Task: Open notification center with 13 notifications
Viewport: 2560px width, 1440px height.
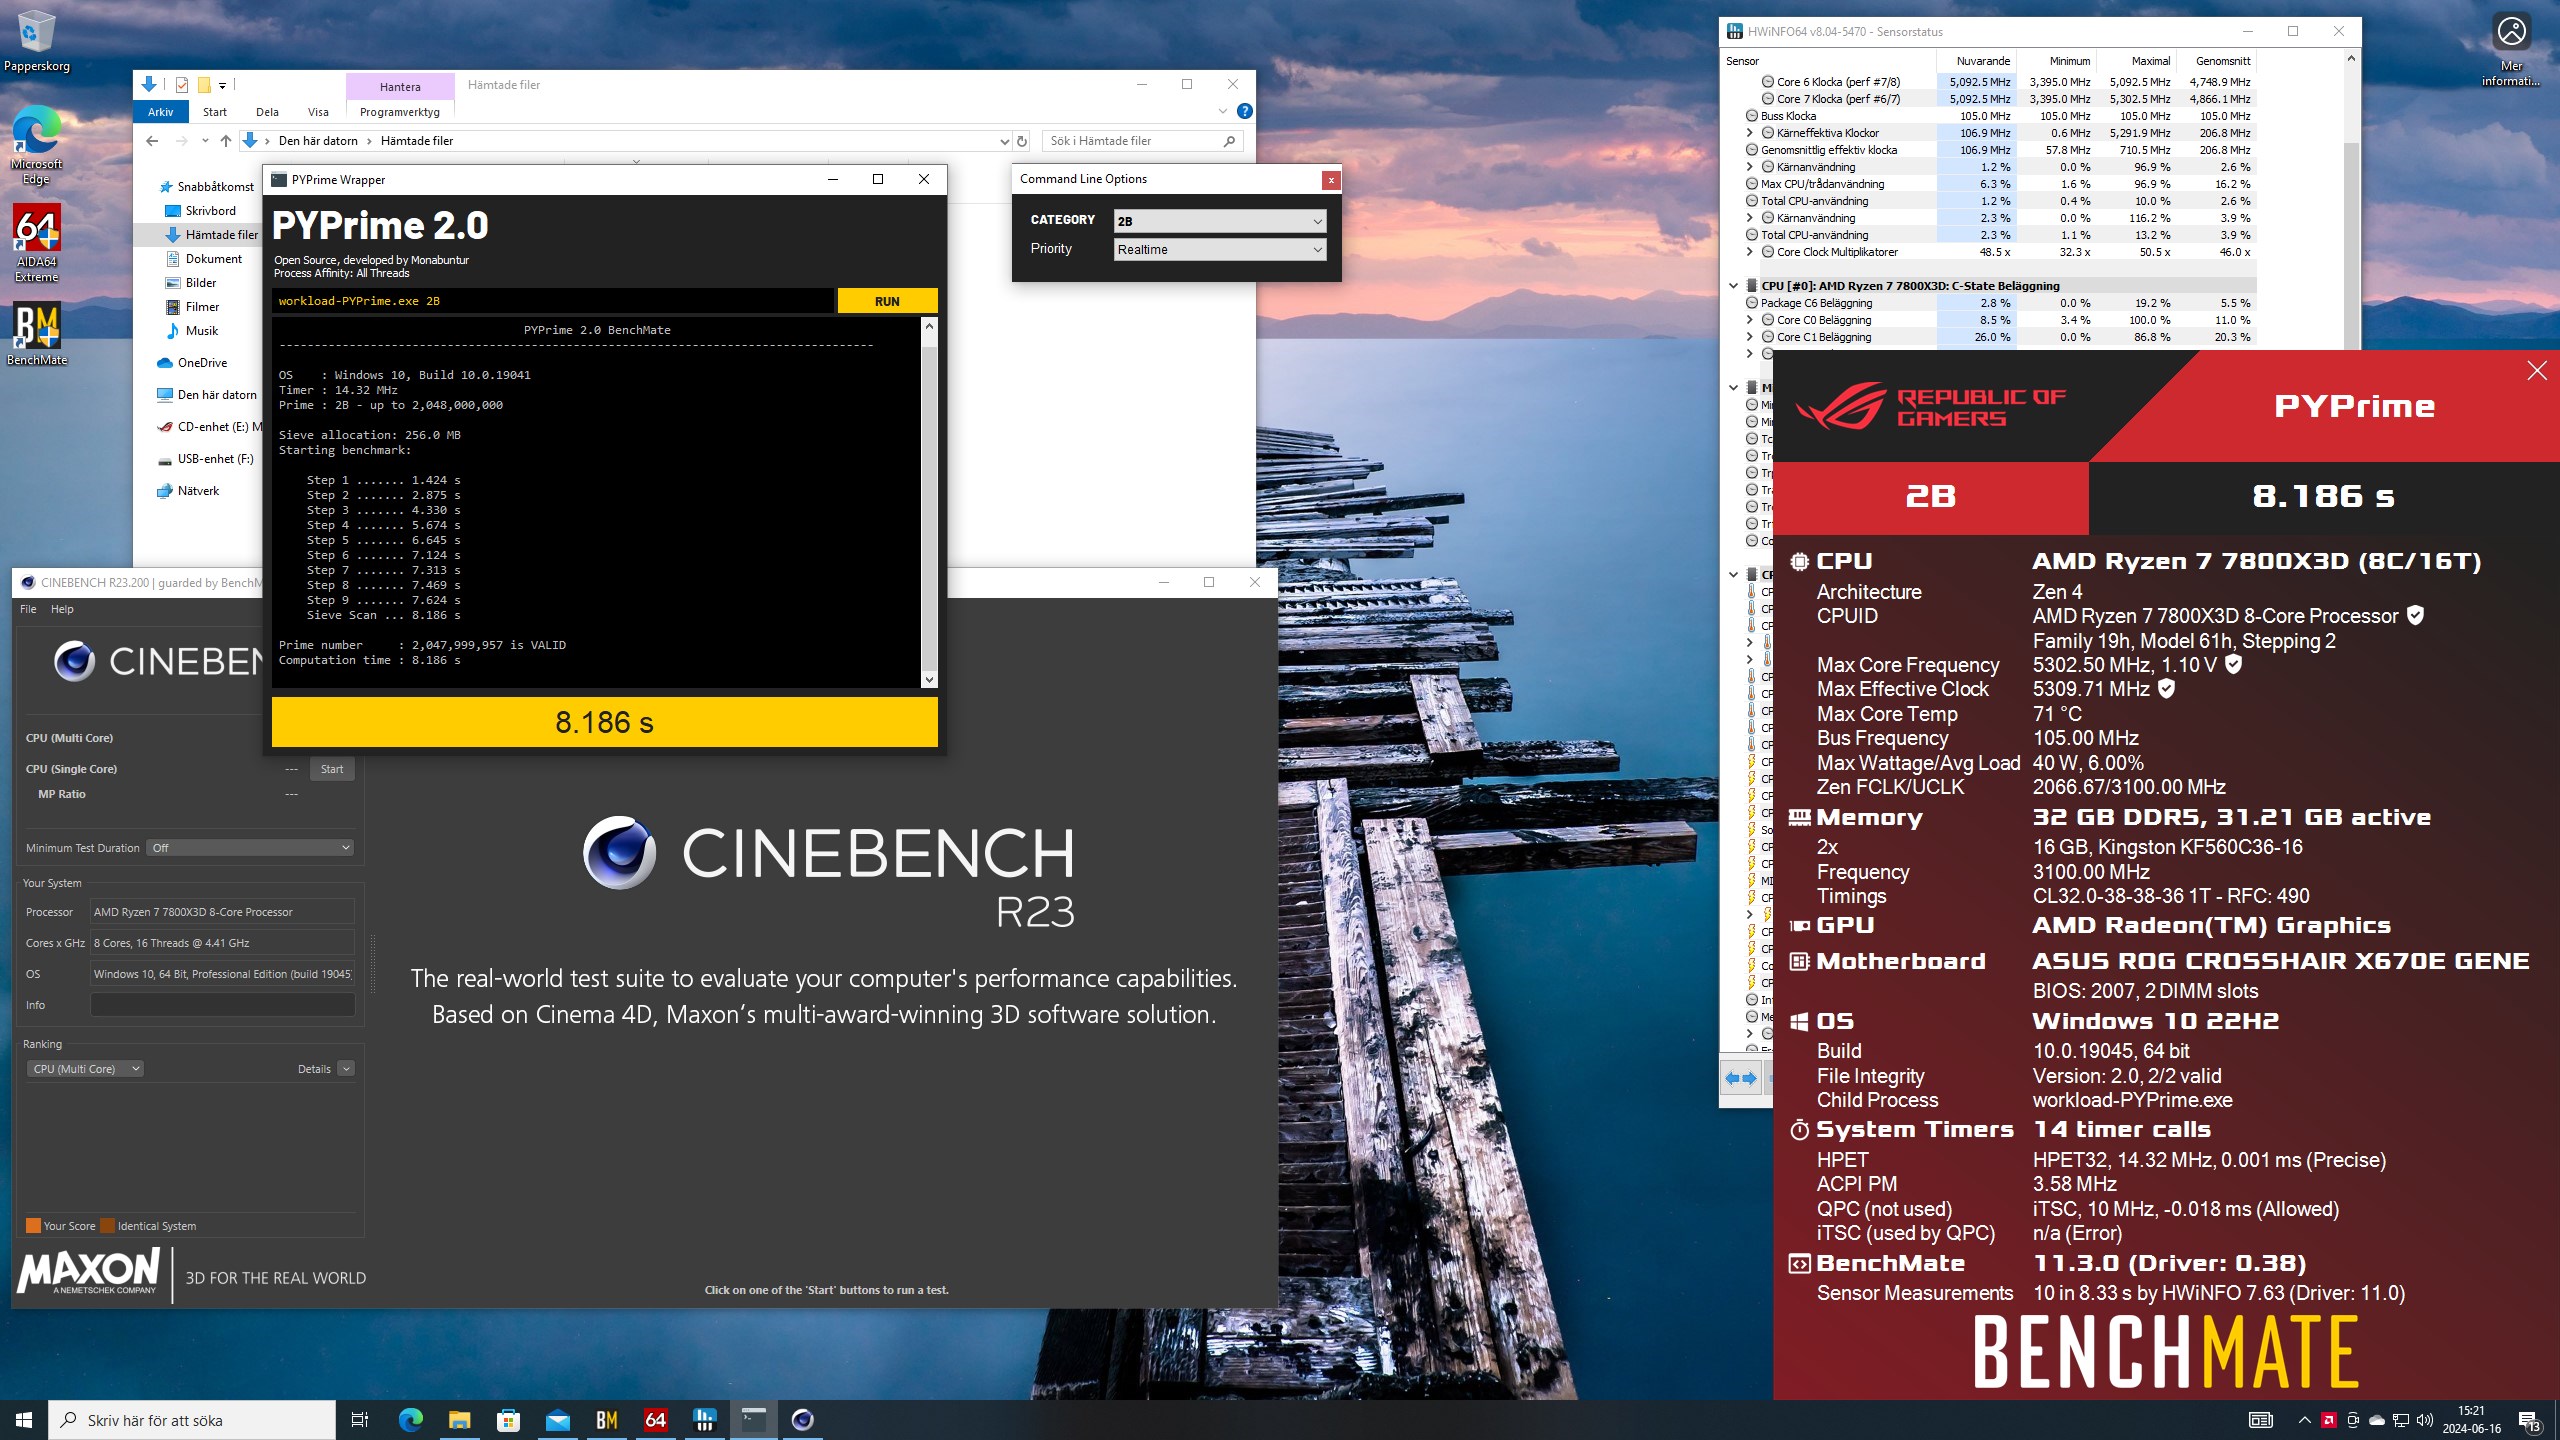Action: click(x=2529, y=1420)
